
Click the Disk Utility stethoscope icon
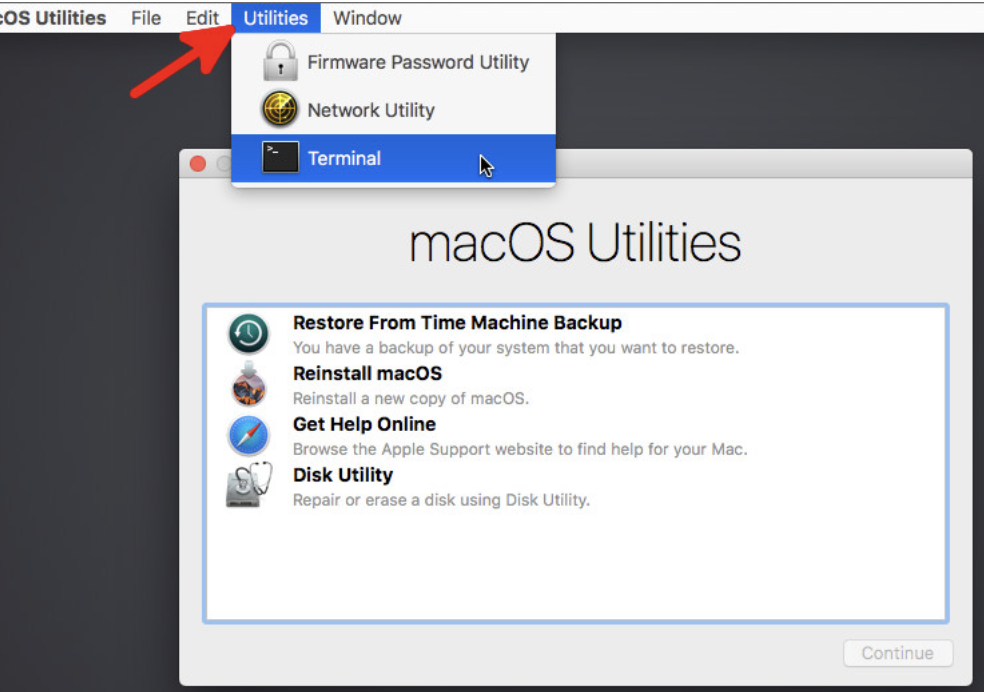249,485
